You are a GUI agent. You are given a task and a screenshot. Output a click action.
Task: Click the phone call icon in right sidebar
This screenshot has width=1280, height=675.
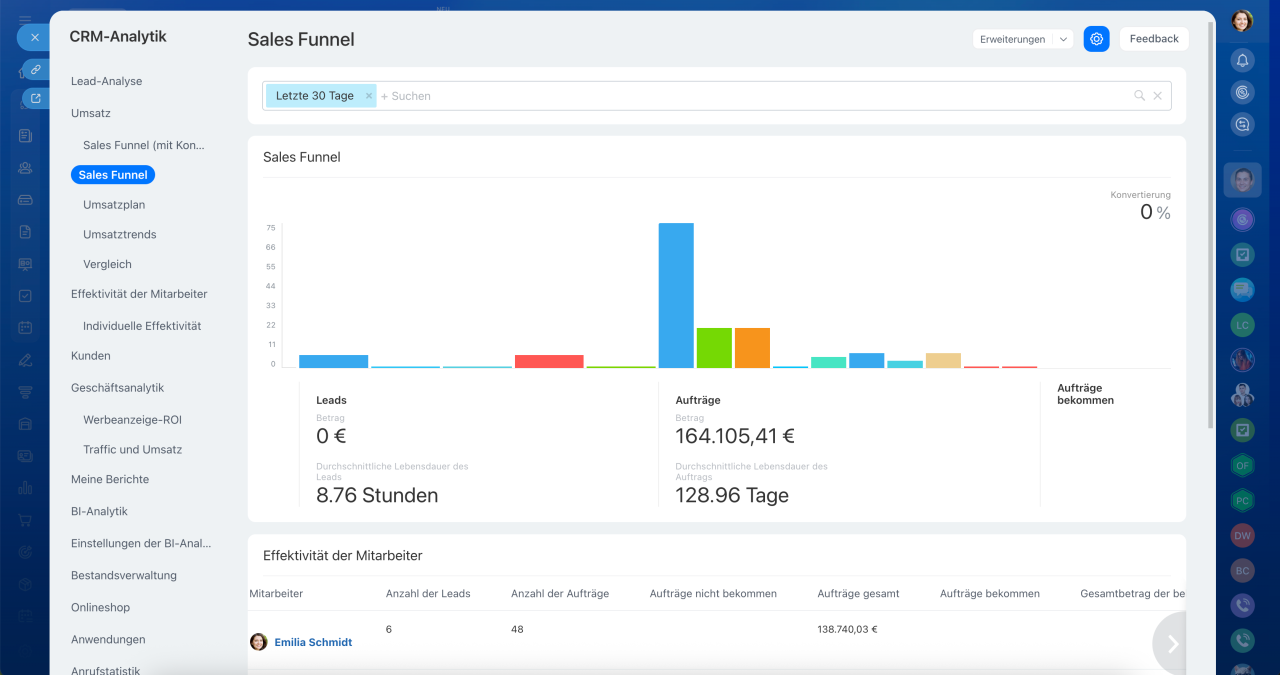[1242, 605]
